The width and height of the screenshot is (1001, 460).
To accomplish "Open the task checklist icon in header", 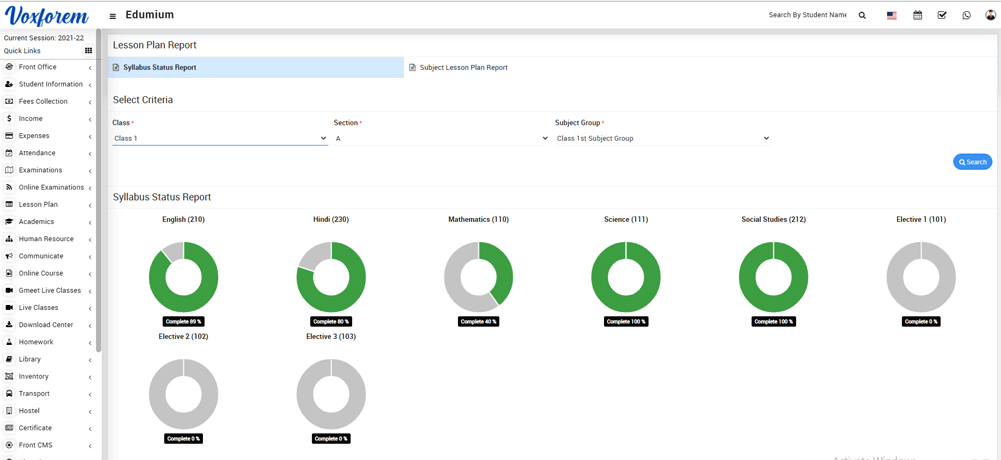I will (942, 16).
